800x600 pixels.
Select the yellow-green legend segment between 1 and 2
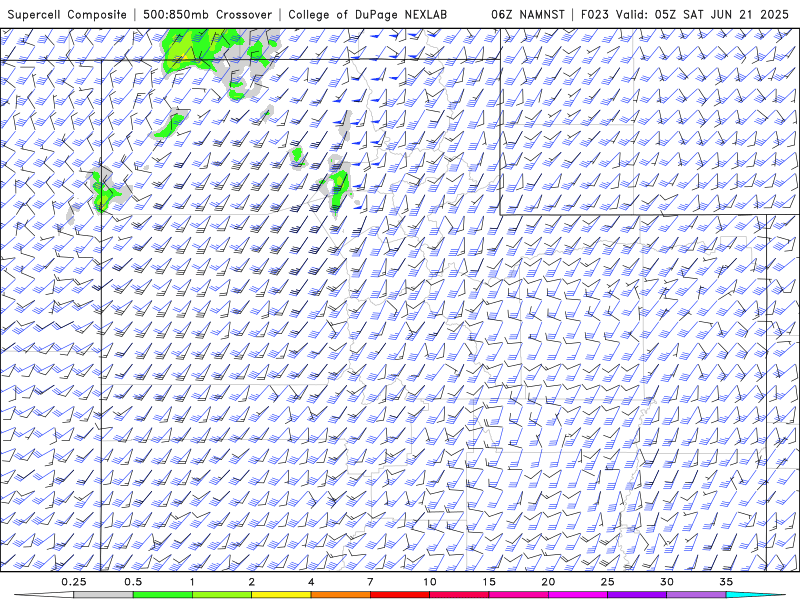pyautogui.click(x=222, y=595)
